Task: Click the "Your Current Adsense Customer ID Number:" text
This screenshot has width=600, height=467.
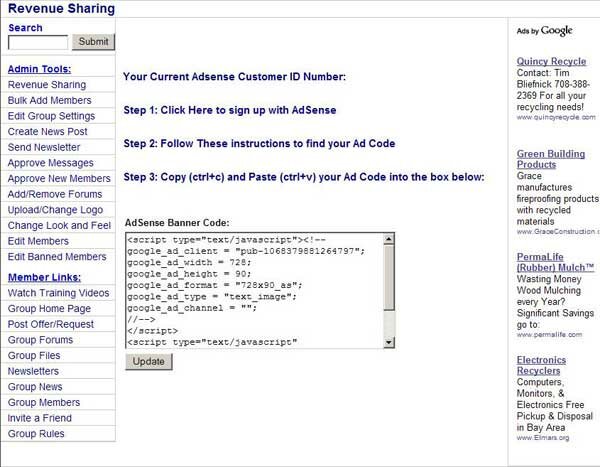Action: pos(235,77)
